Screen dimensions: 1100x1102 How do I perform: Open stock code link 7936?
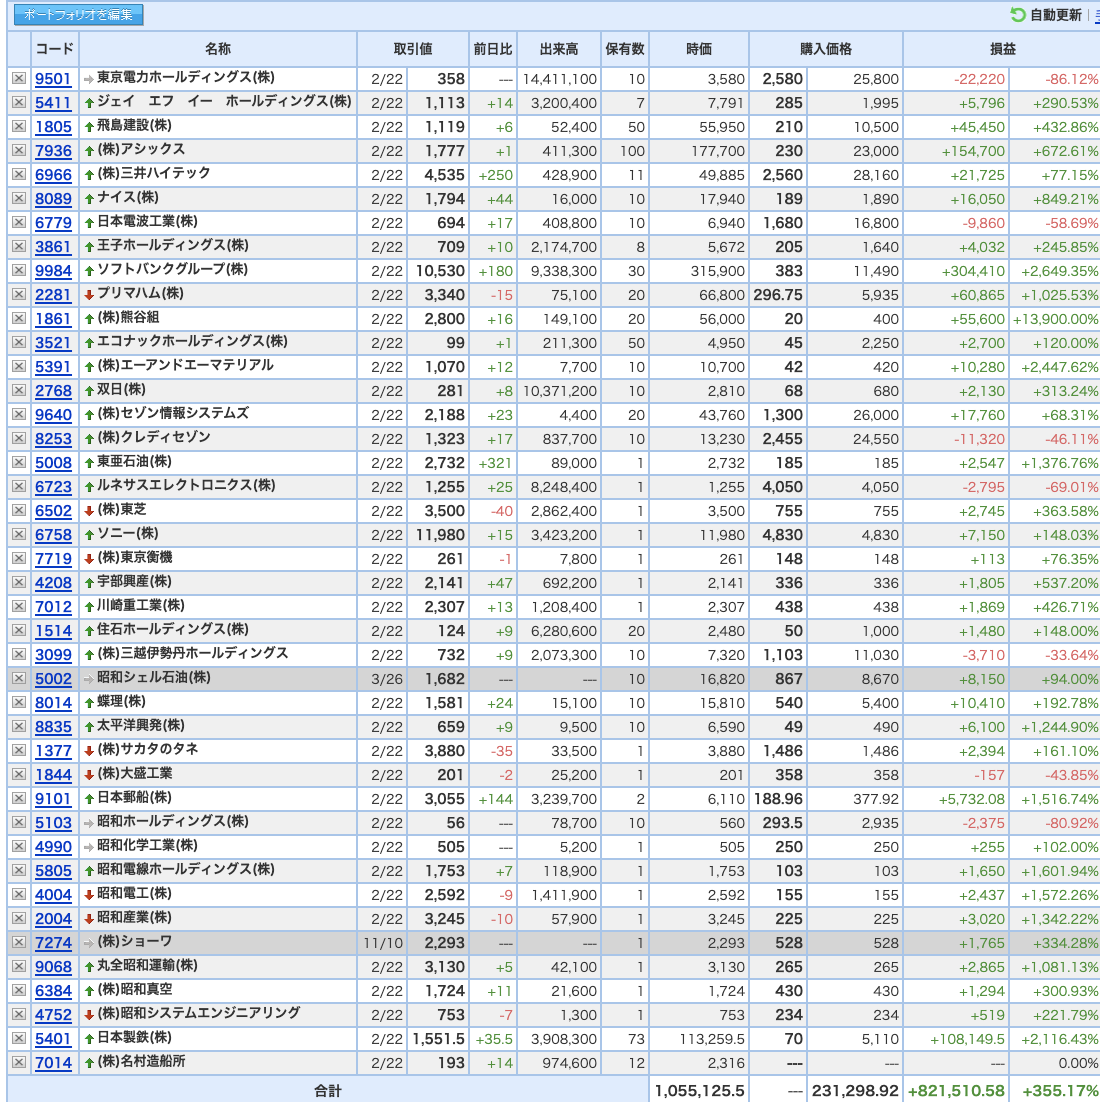(x=53, y=150)
